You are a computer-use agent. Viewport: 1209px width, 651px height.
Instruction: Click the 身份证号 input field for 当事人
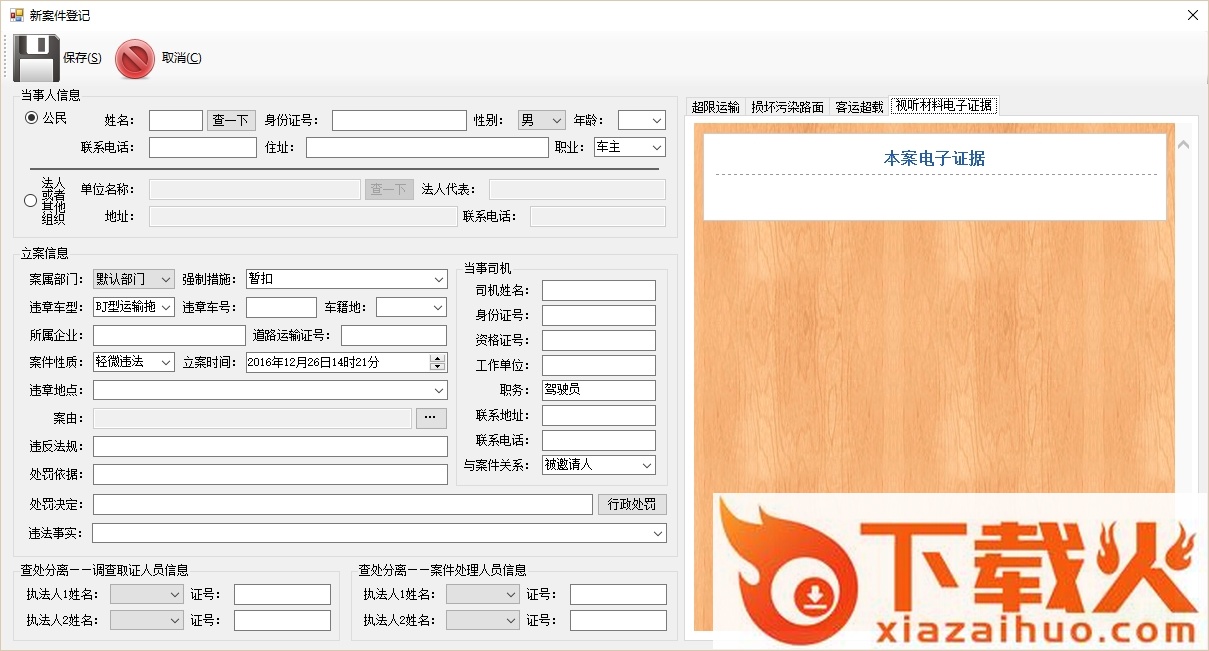(x=399, y=120)
